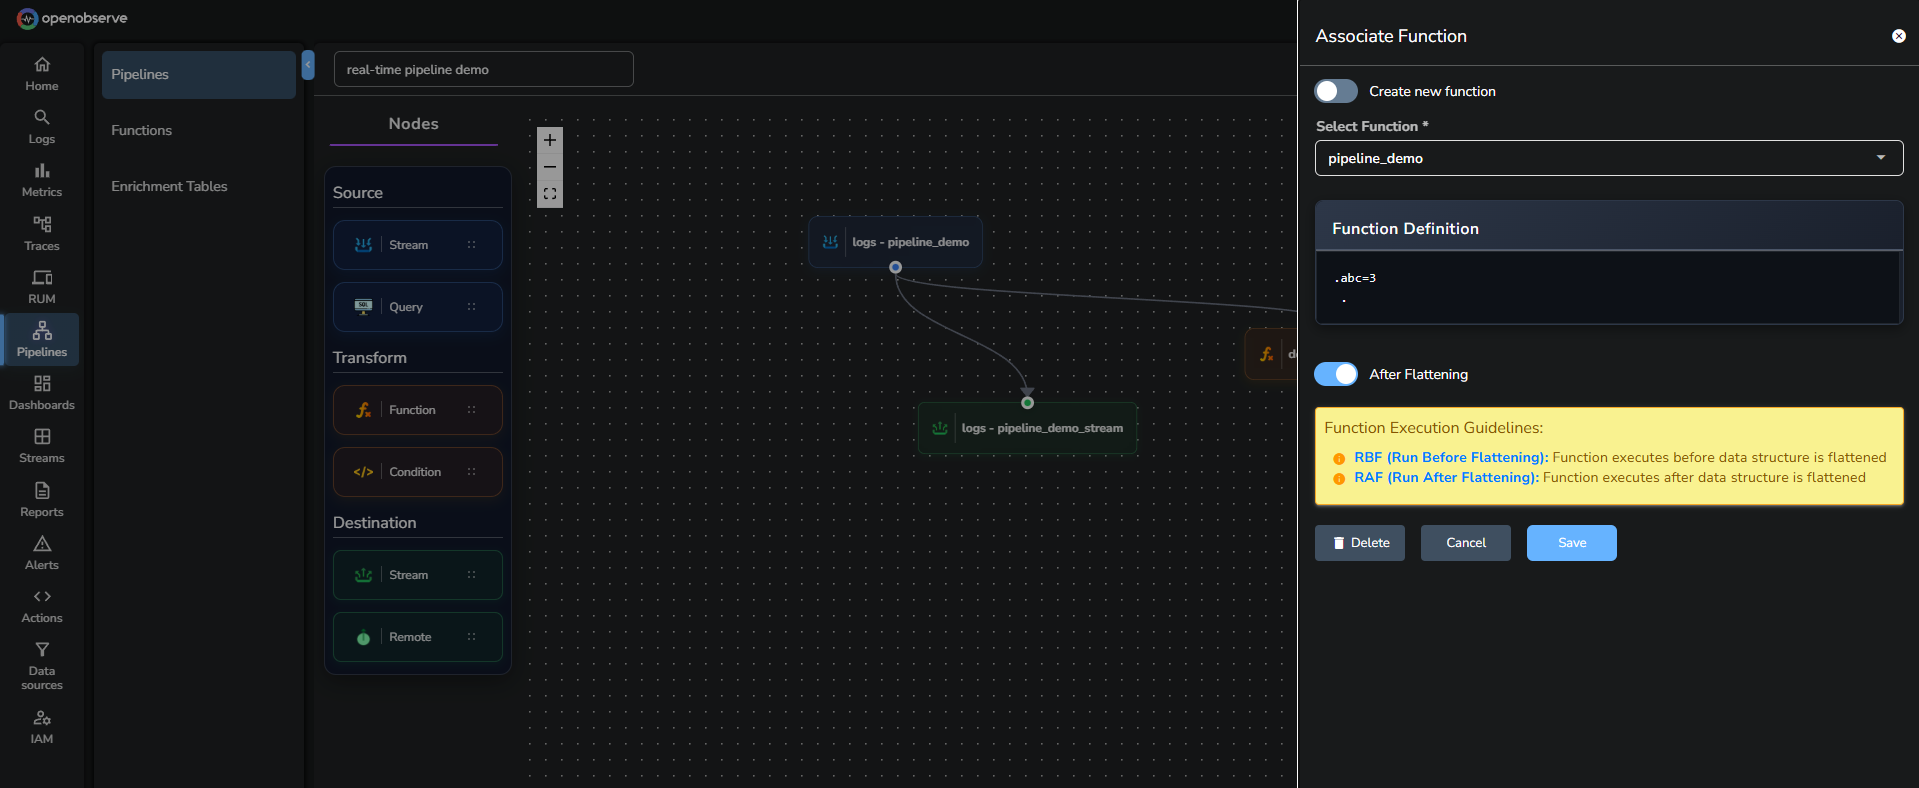Open the Select Function dropdown
The height and width of the screenshot is (788, 1919).
coord(1608,158)
